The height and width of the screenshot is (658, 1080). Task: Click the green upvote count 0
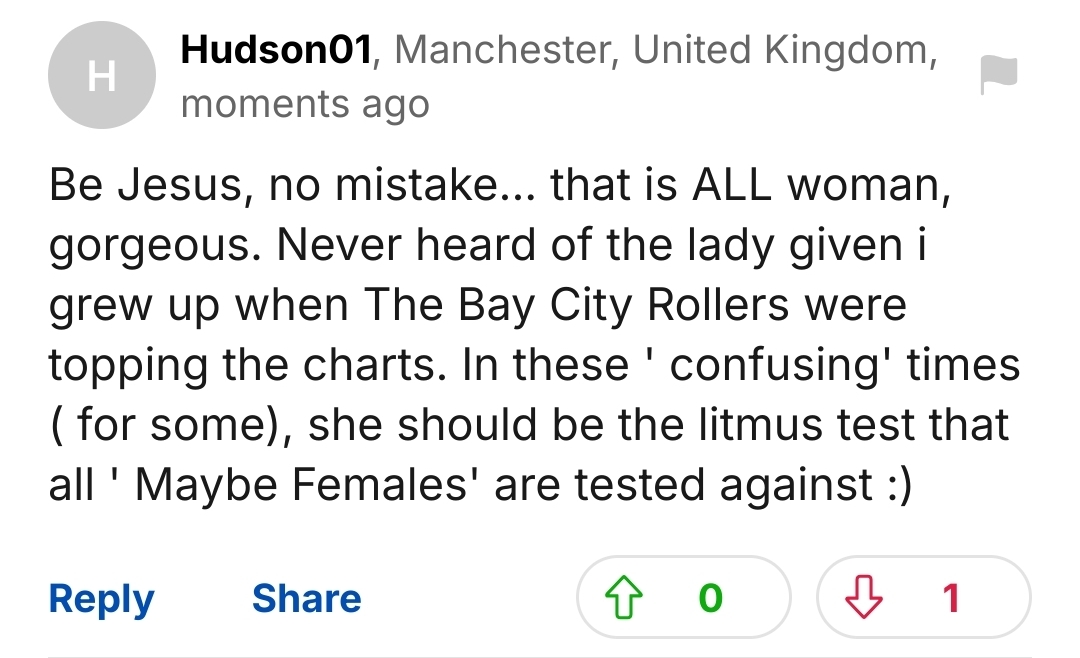(x=711, y=597)
